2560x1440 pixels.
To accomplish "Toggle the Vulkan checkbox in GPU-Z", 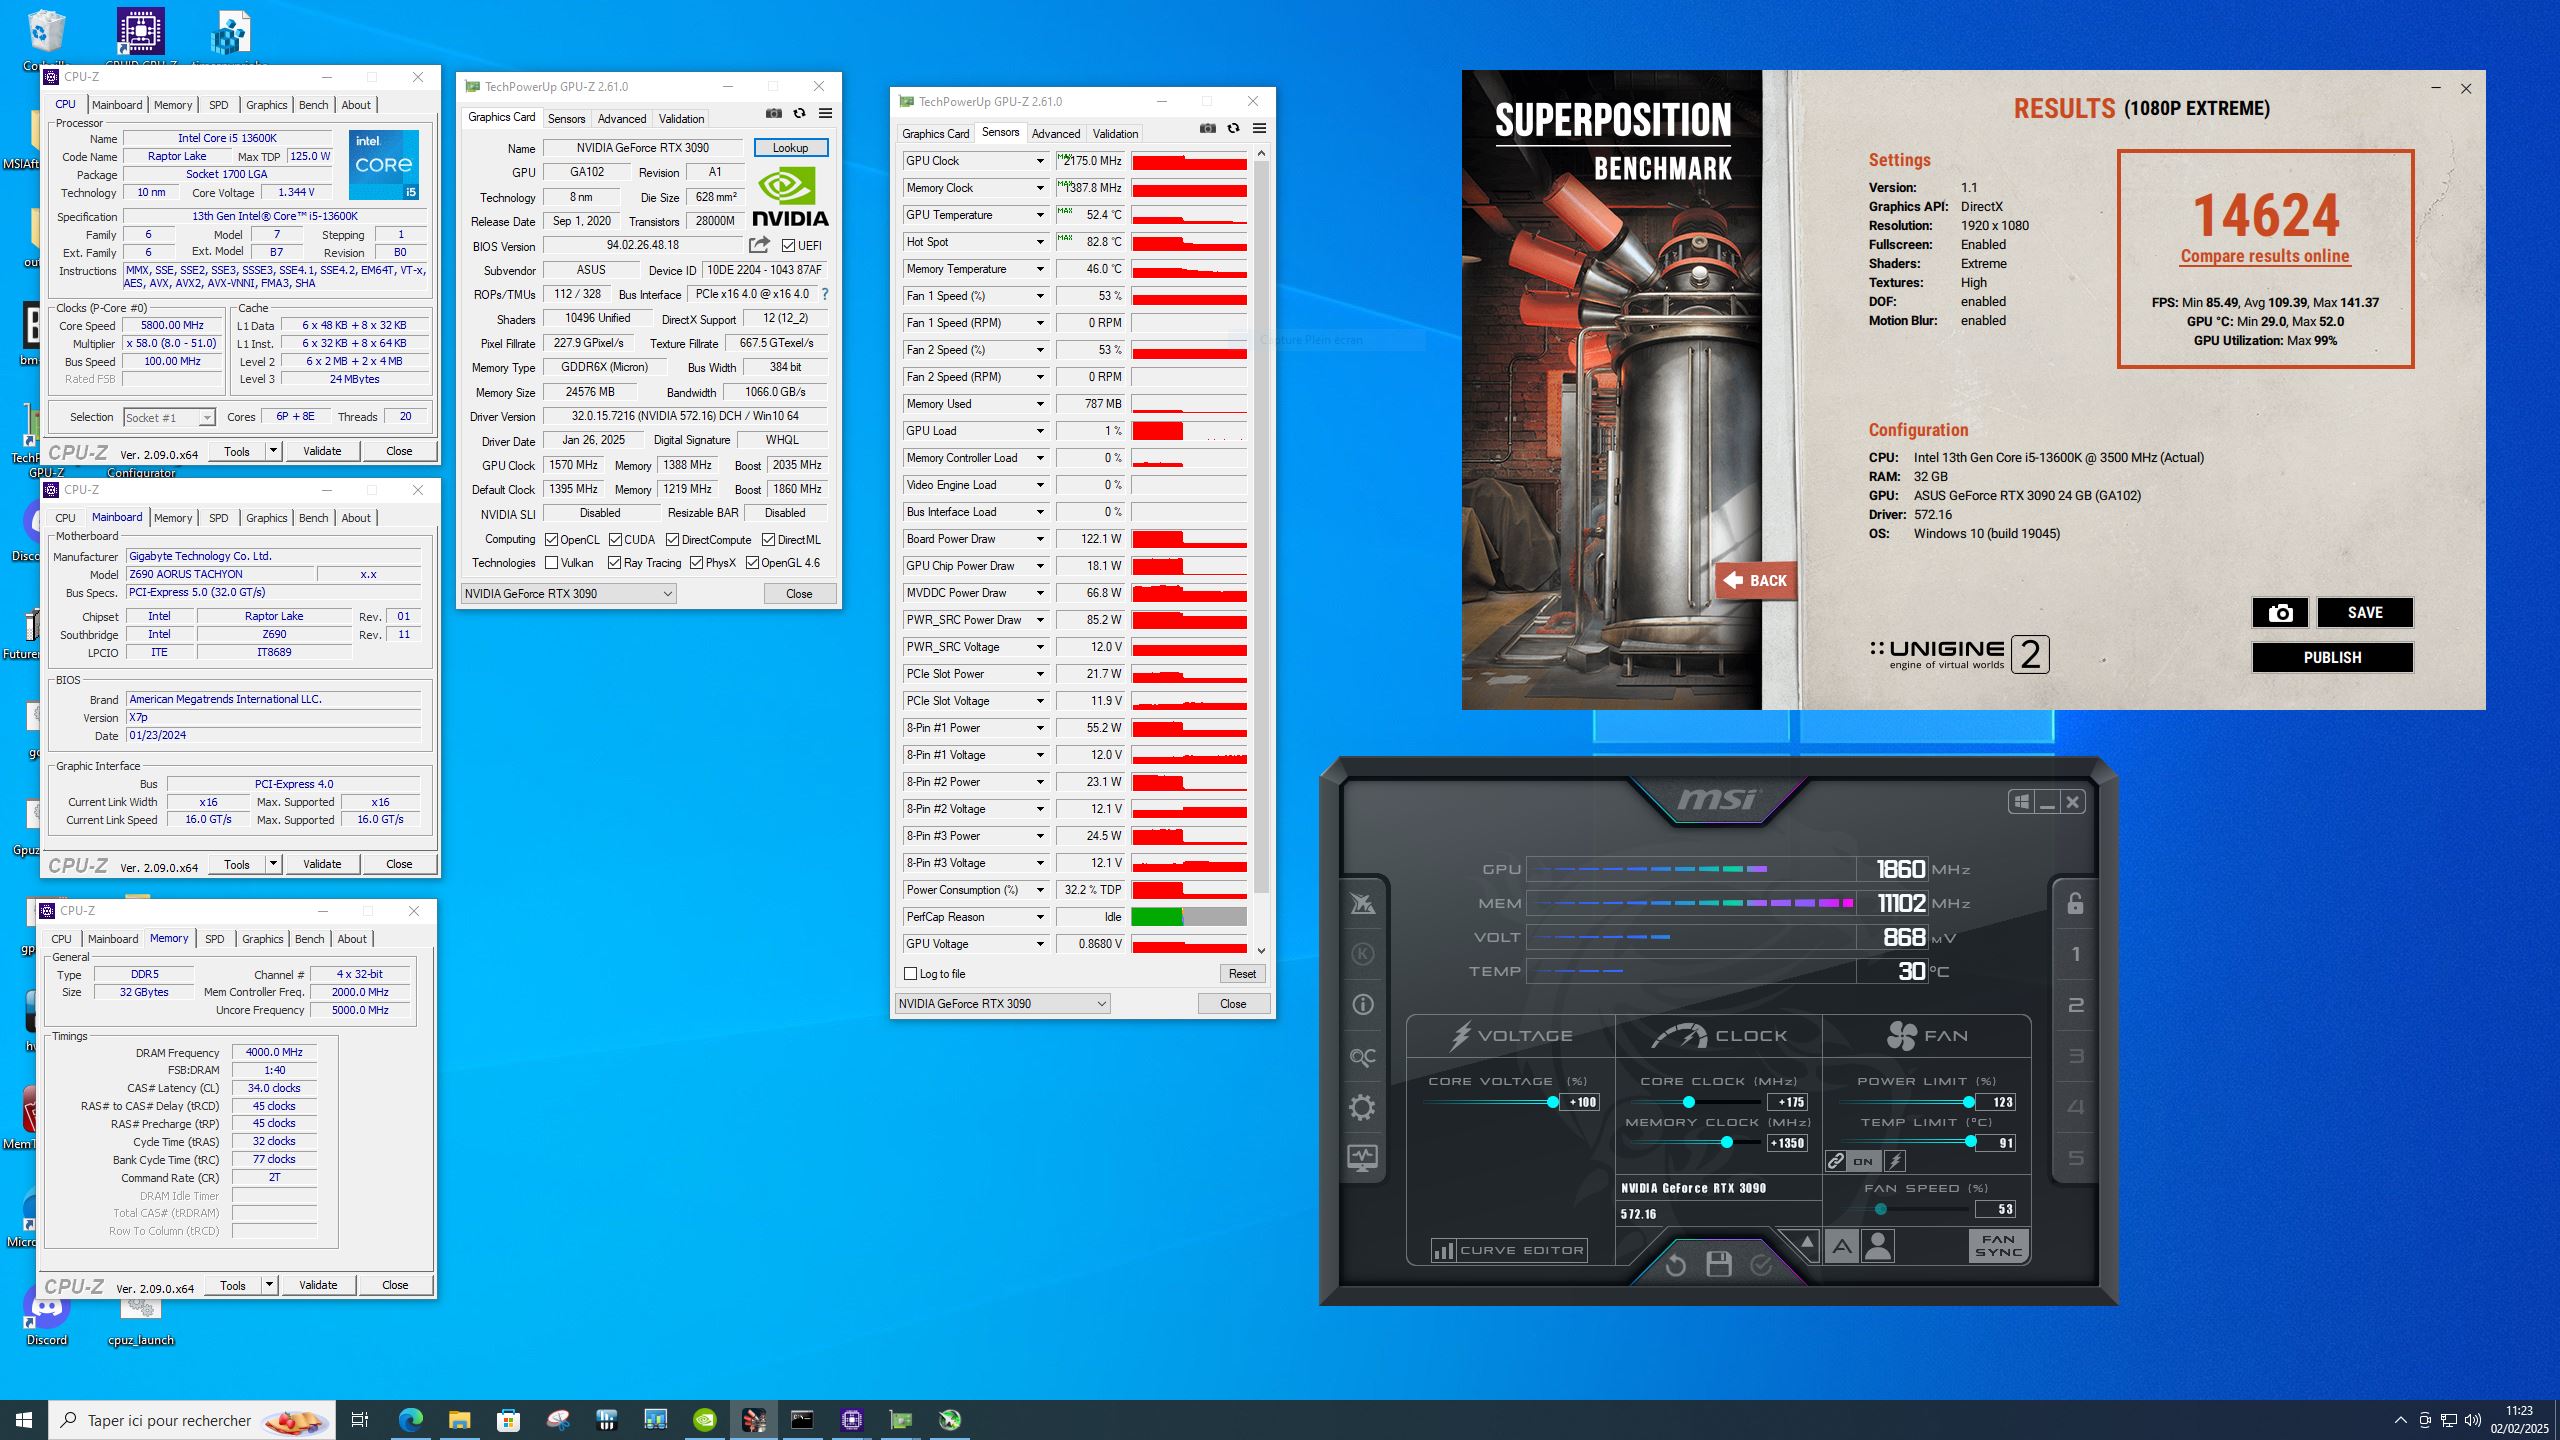I will [x=551, y=563].
